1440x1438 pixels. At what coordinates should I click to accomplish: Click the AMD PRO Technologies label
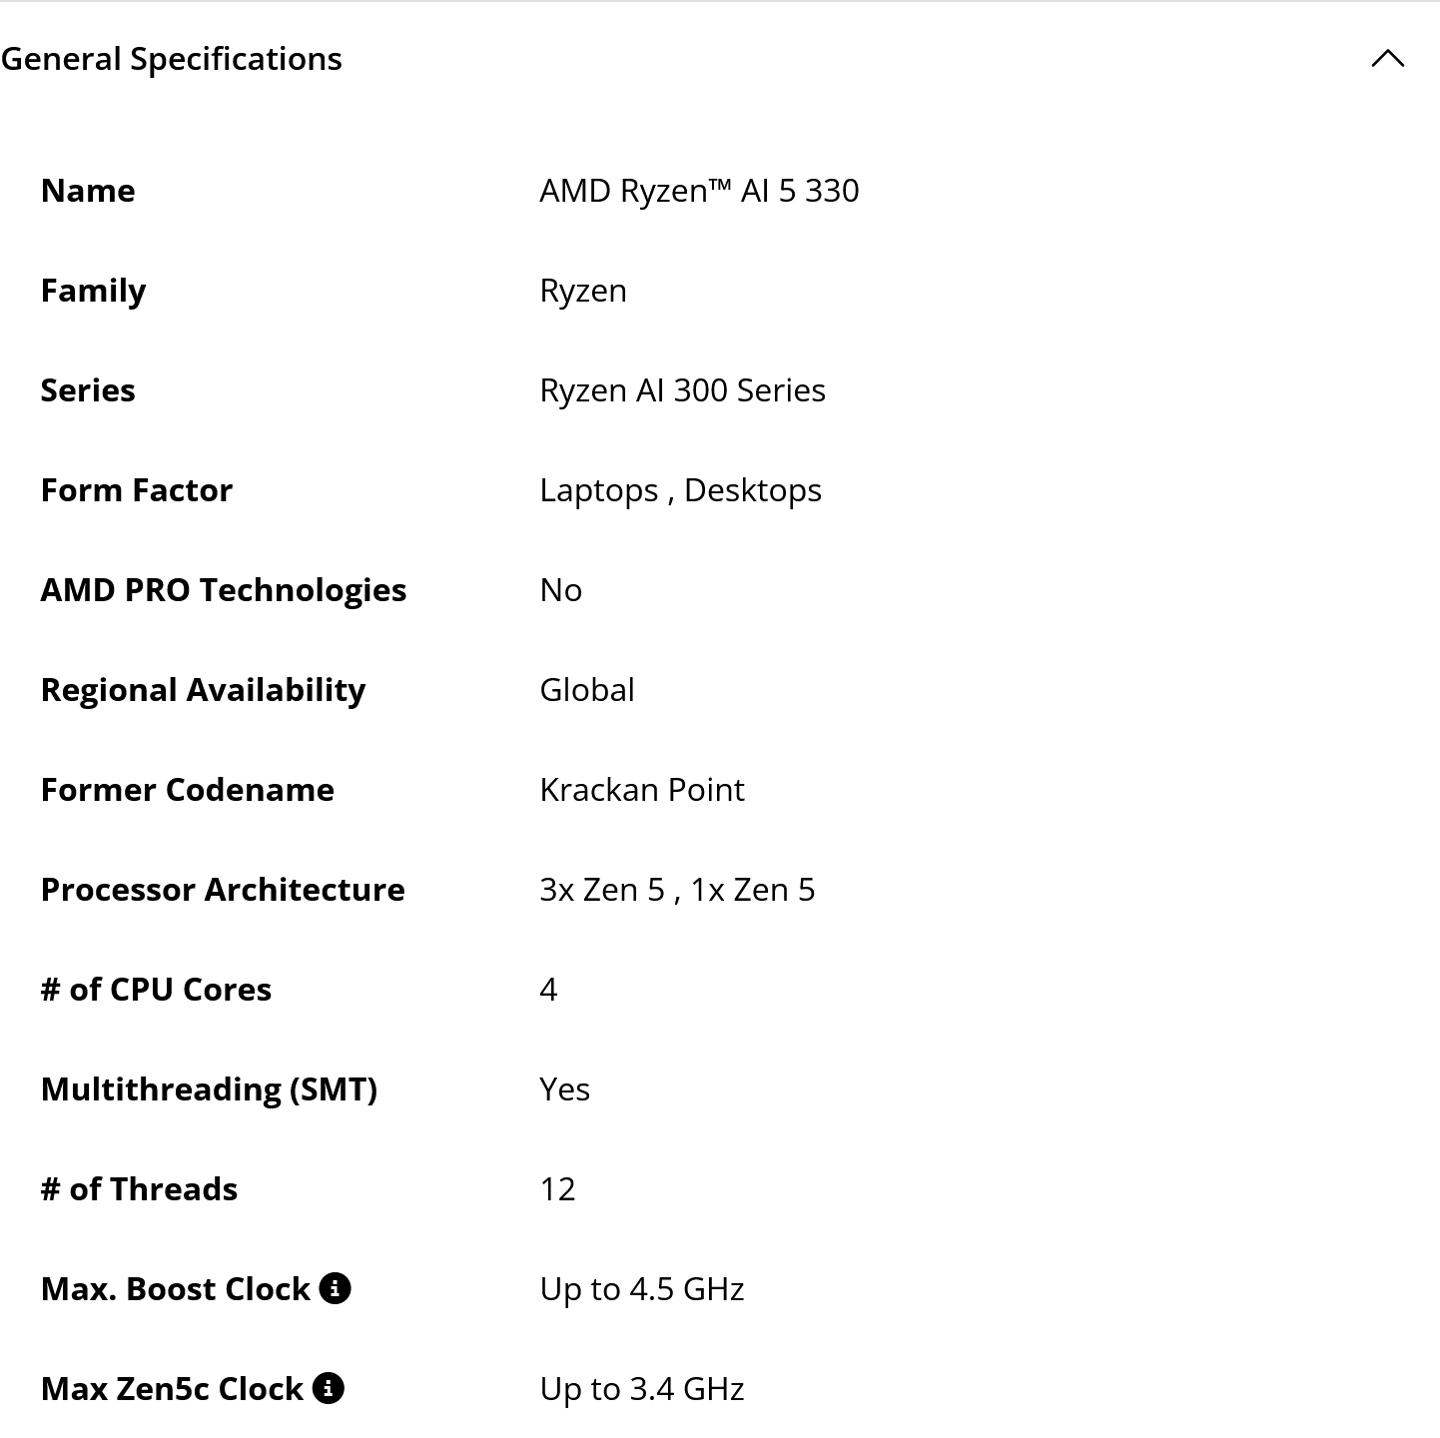(223, 590)
